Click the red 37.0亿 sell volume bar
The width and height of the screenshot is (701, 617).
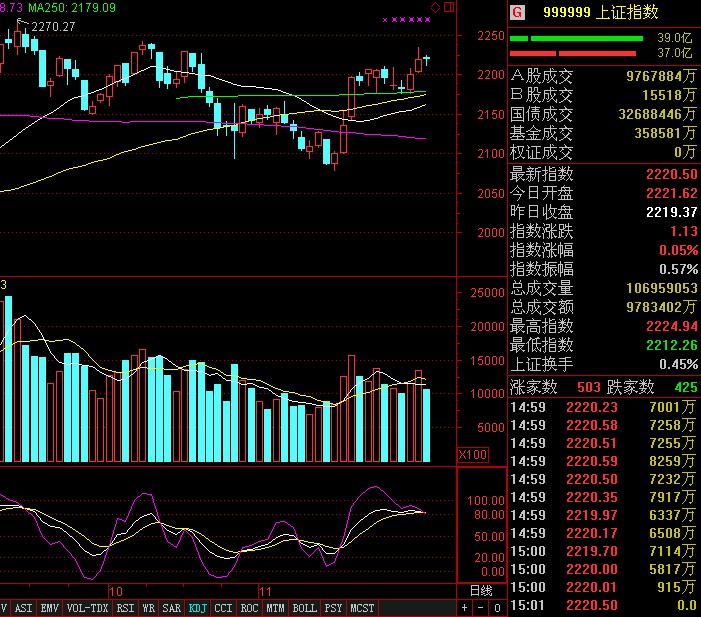pyautogui.click(x=573, y=54)
